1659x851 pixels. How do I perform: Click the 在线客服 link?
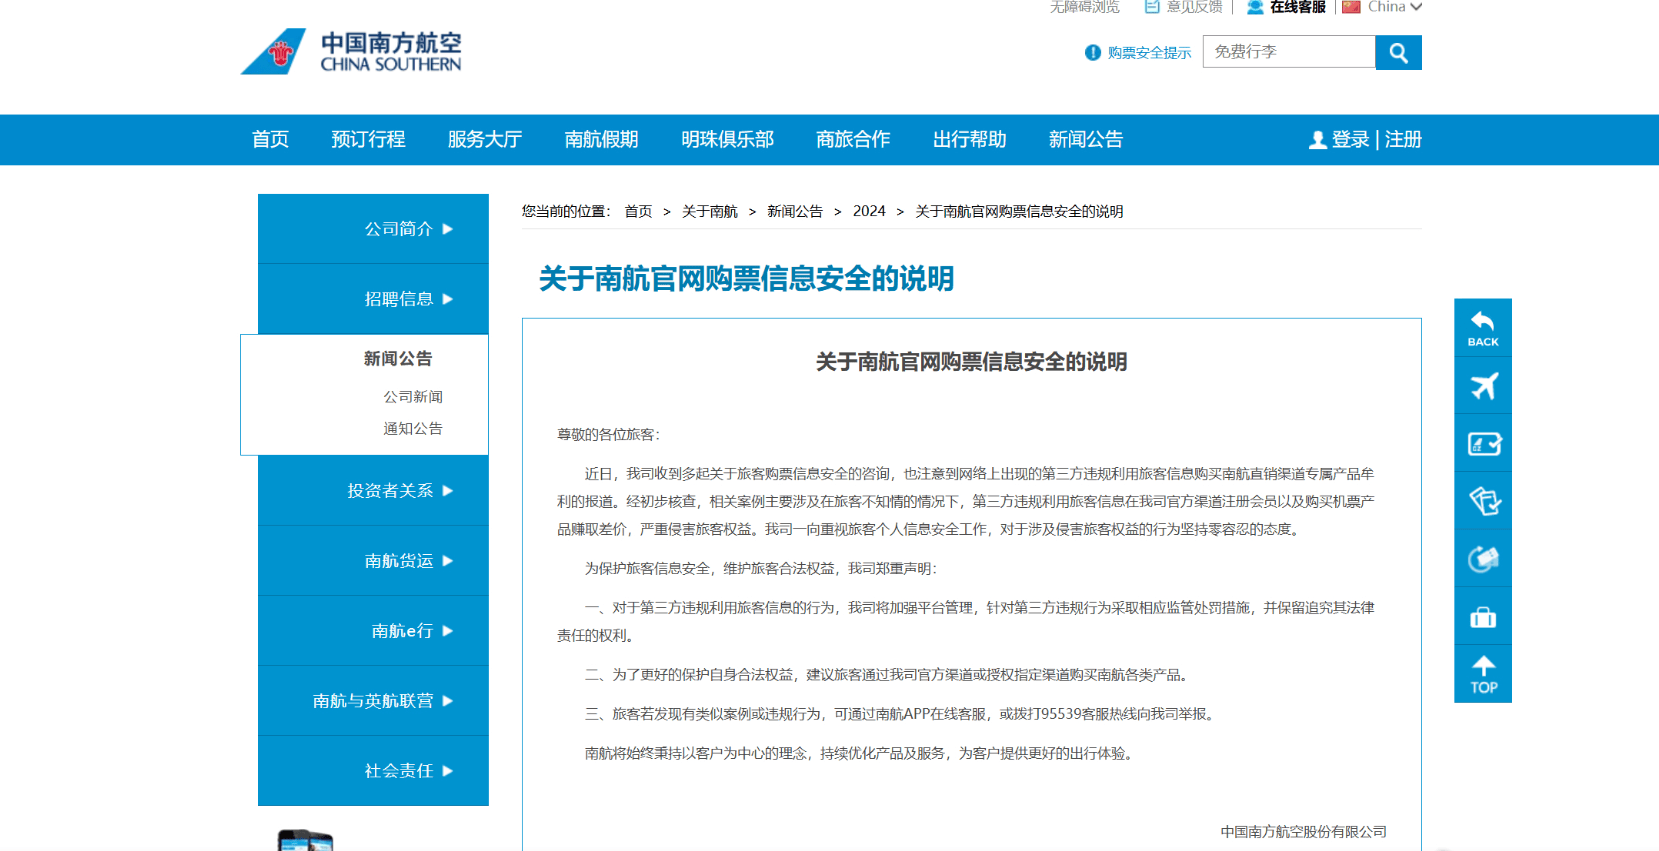coord(1298,7)
